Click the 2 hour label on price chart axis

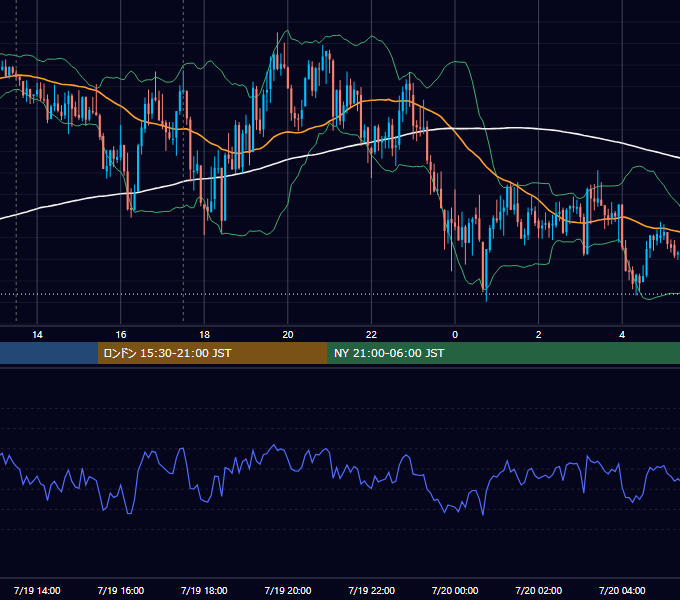click(x=539, y=335)
